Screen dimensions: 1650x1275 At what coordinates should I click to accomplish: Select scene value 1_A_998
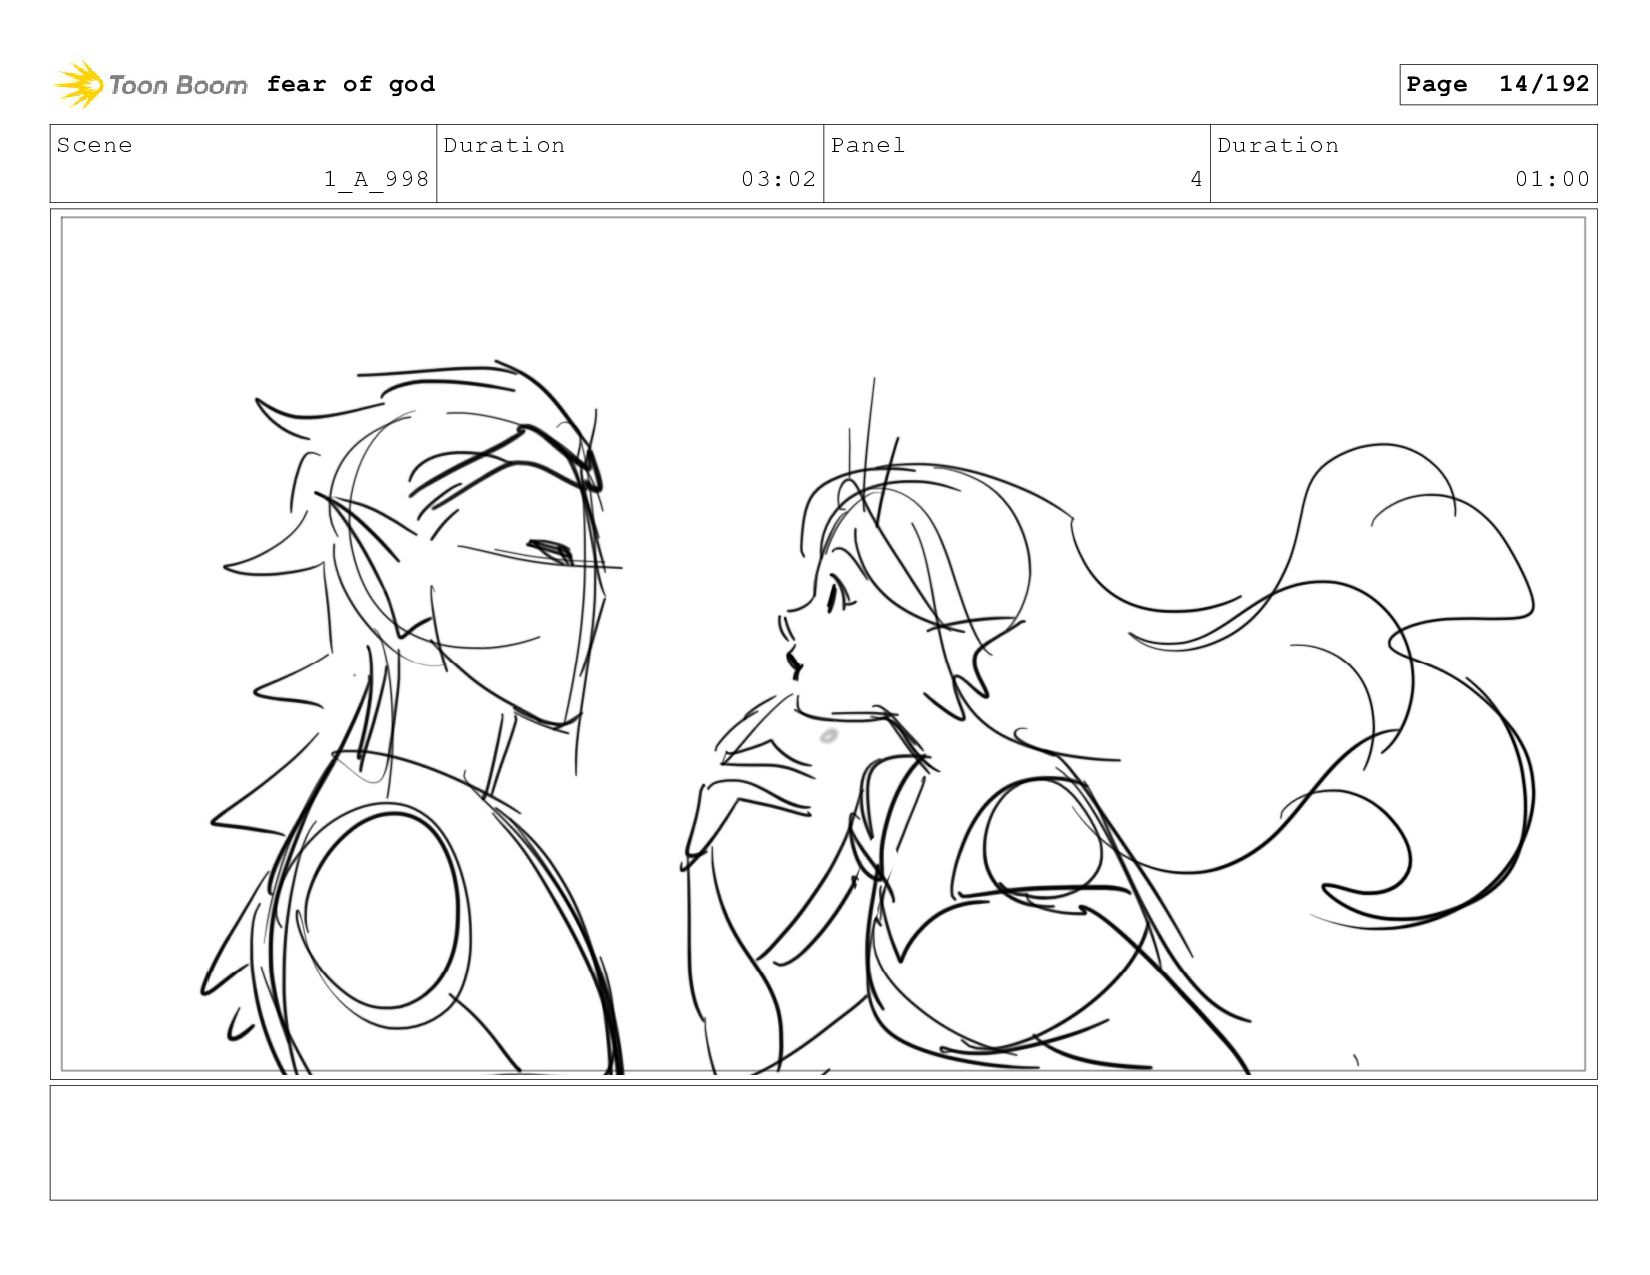(376, 179)
